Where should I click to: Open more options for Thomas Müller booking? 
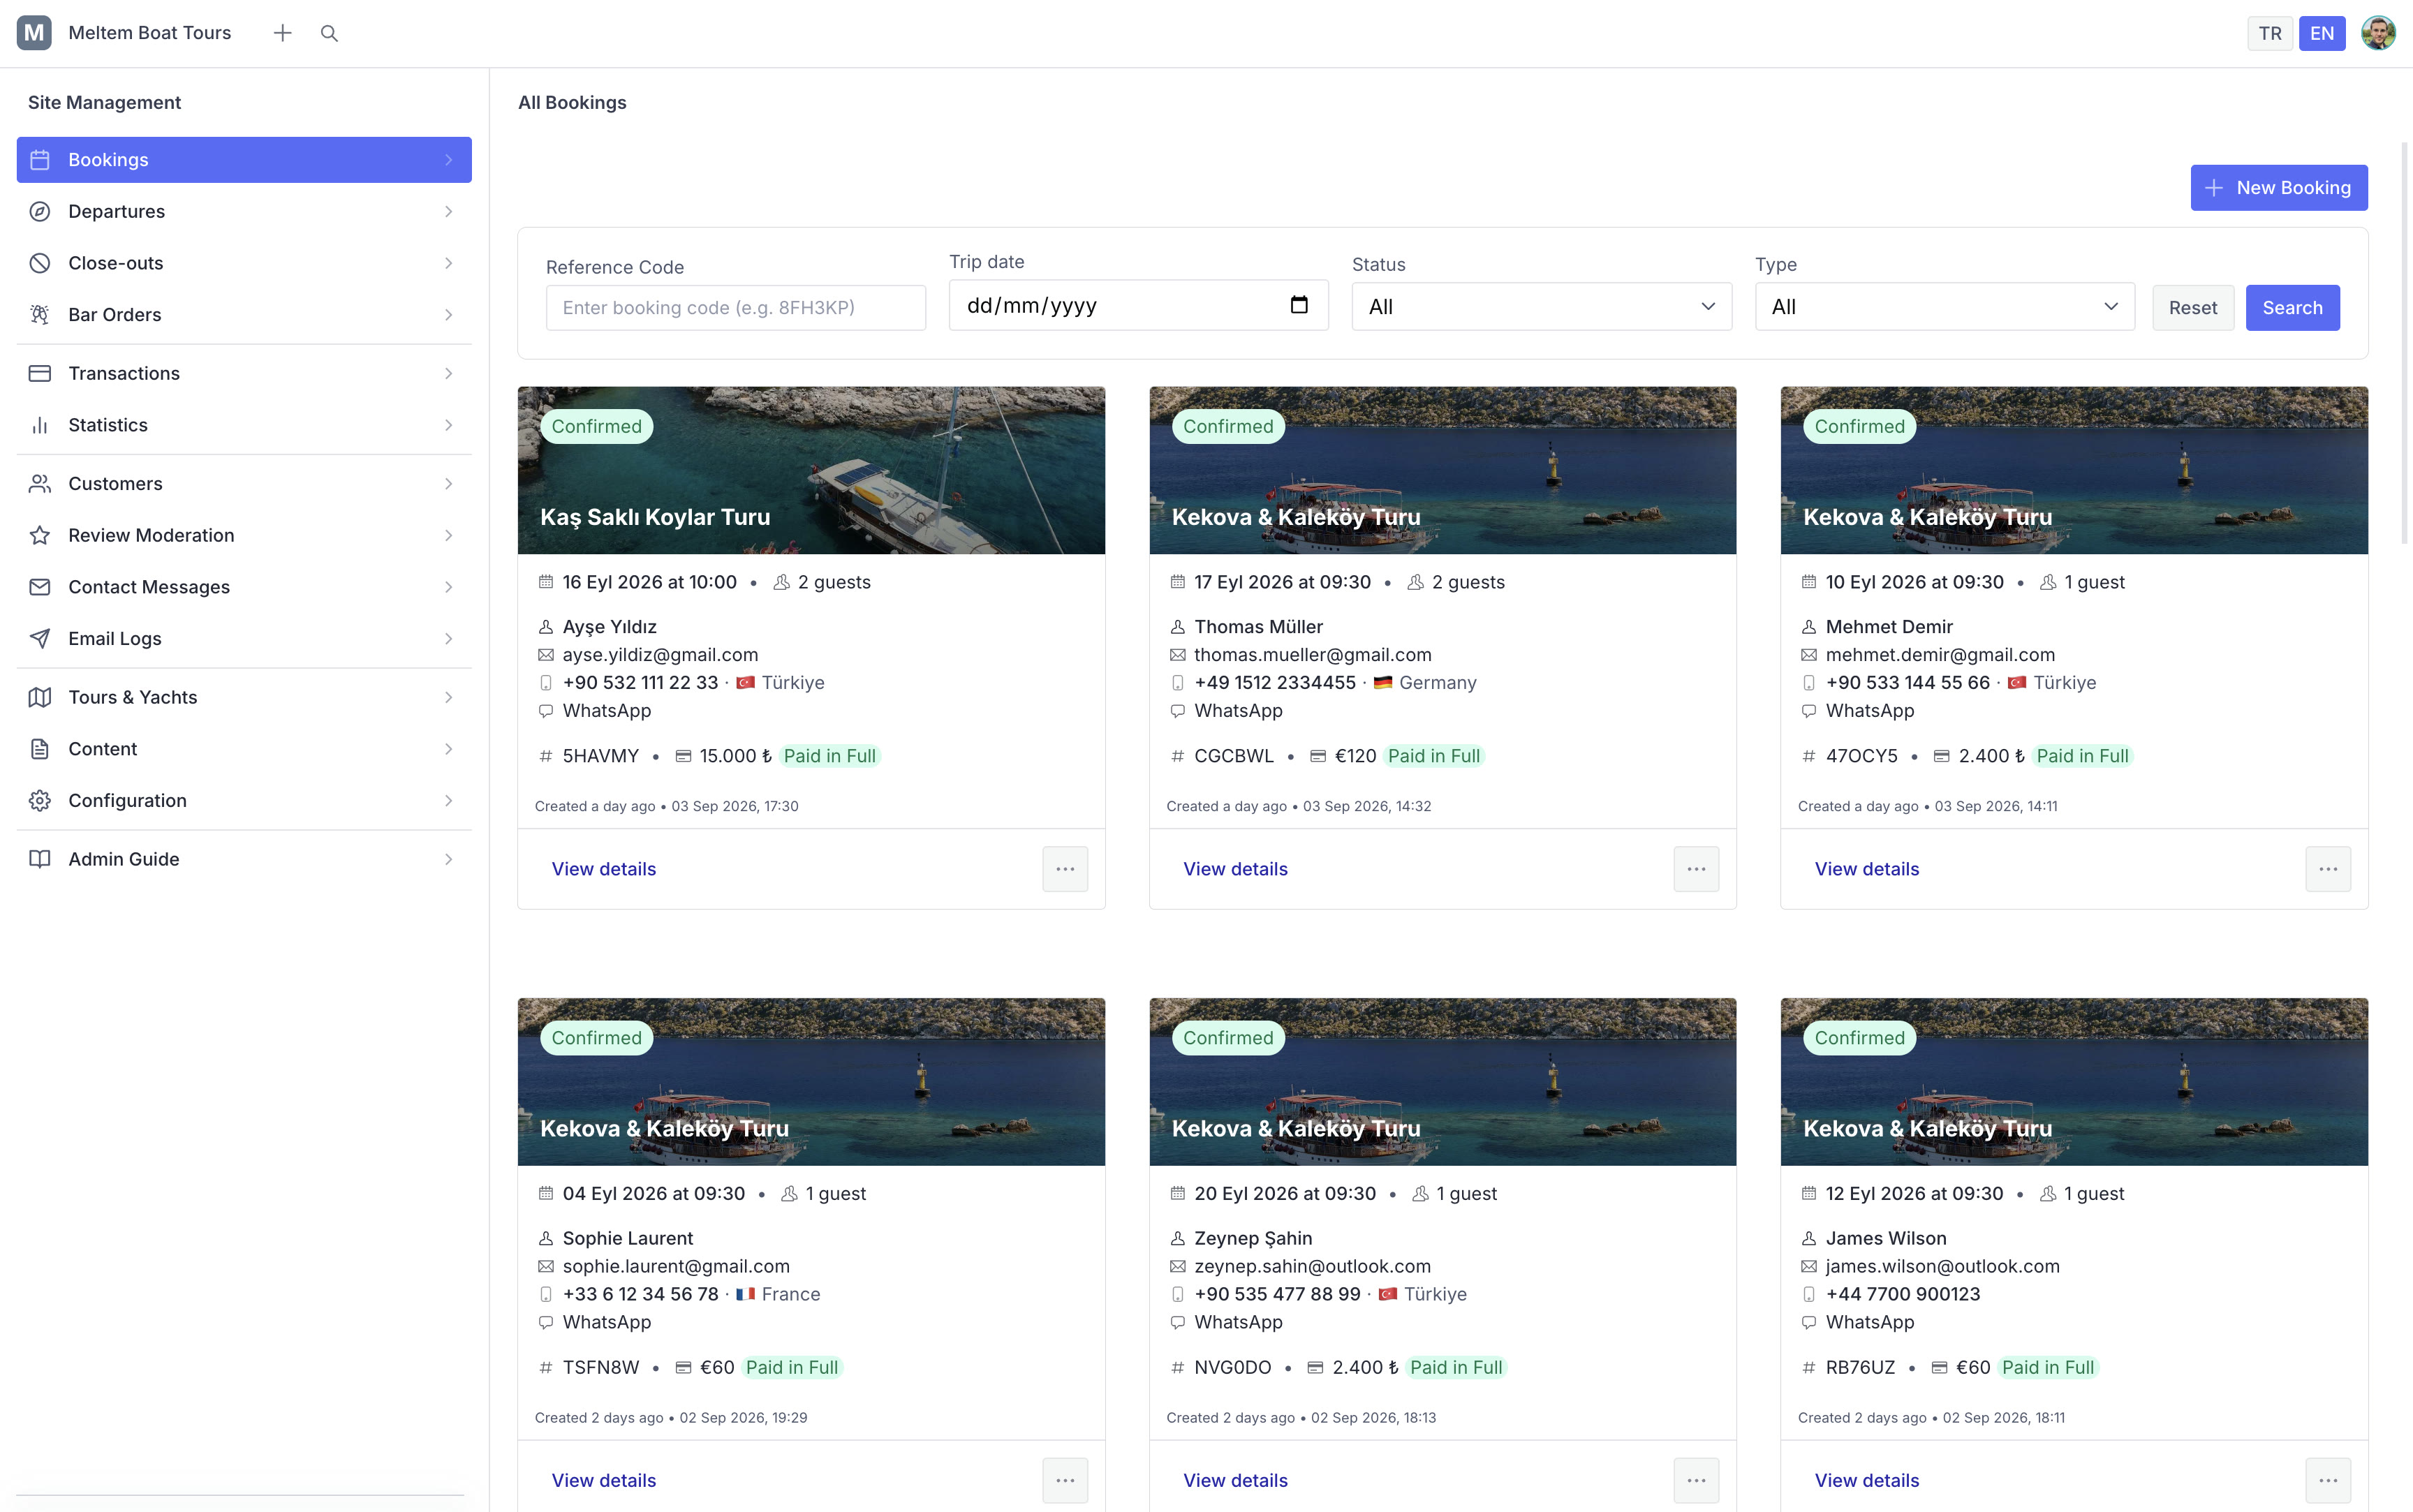1697,869
